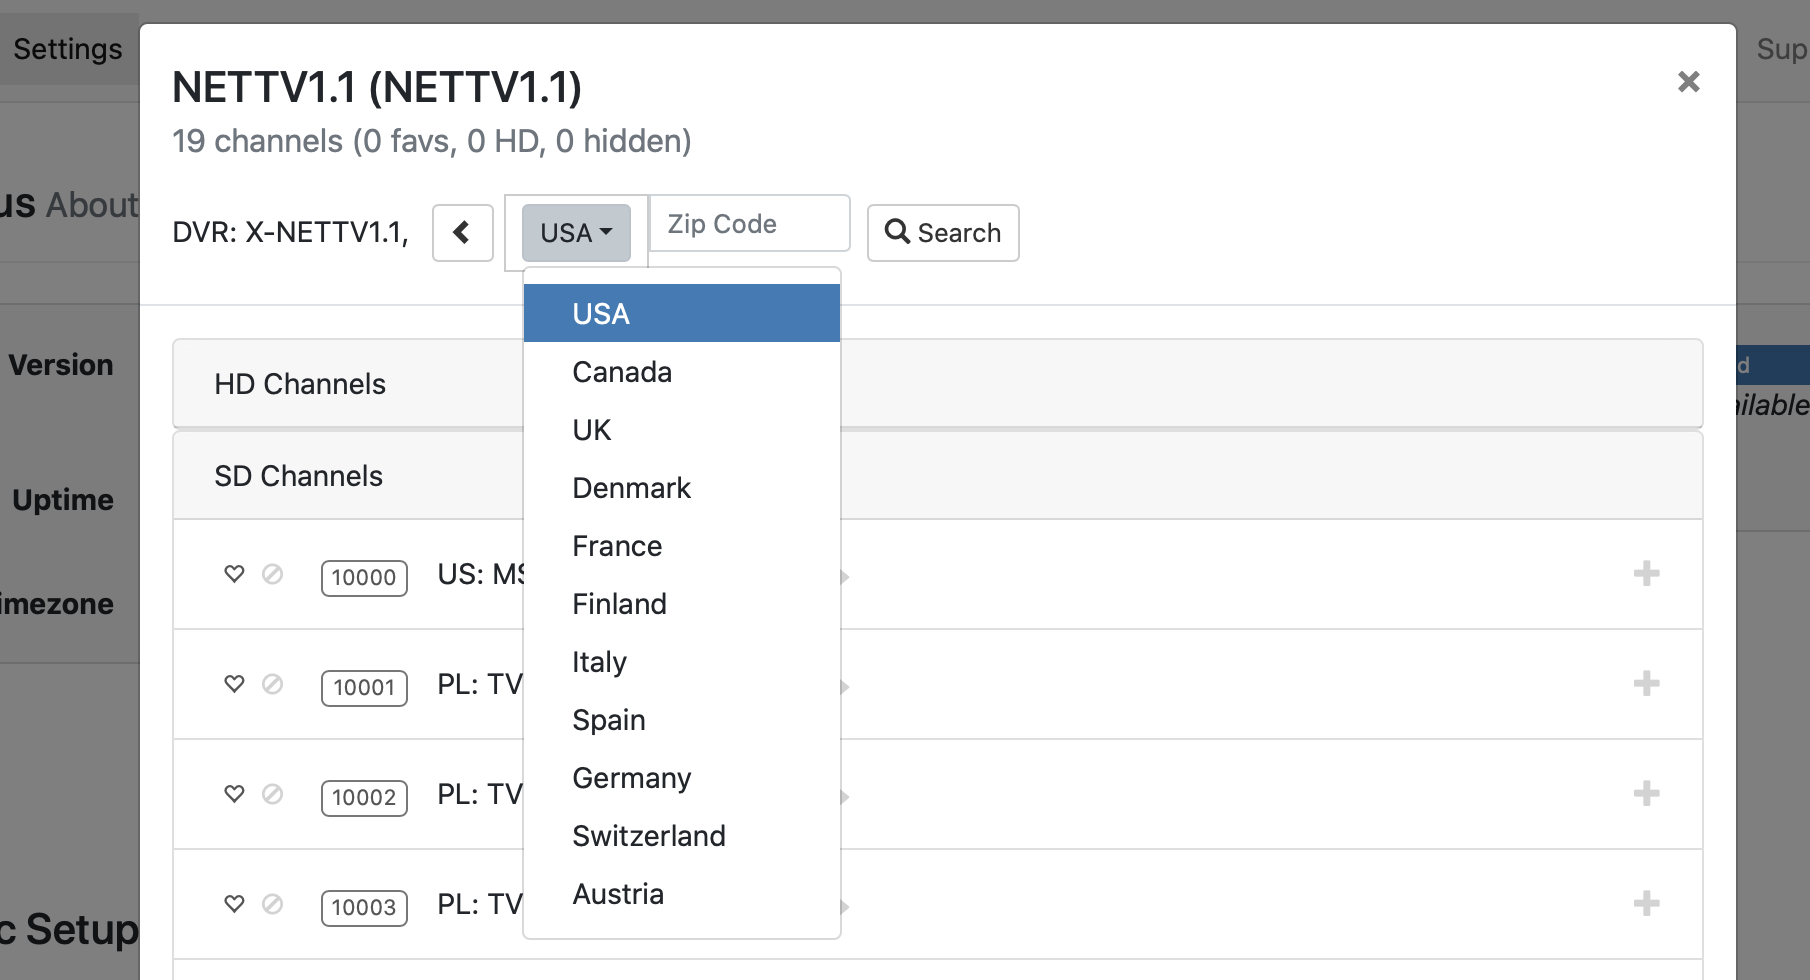Click plus icon on channel 10000 row

(x=1646, y=574)
